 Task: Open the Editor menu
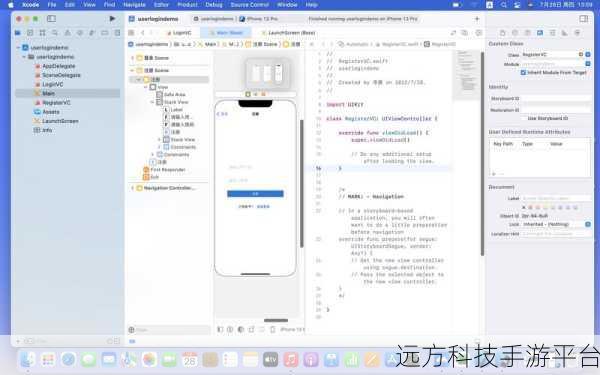point(161,5)
